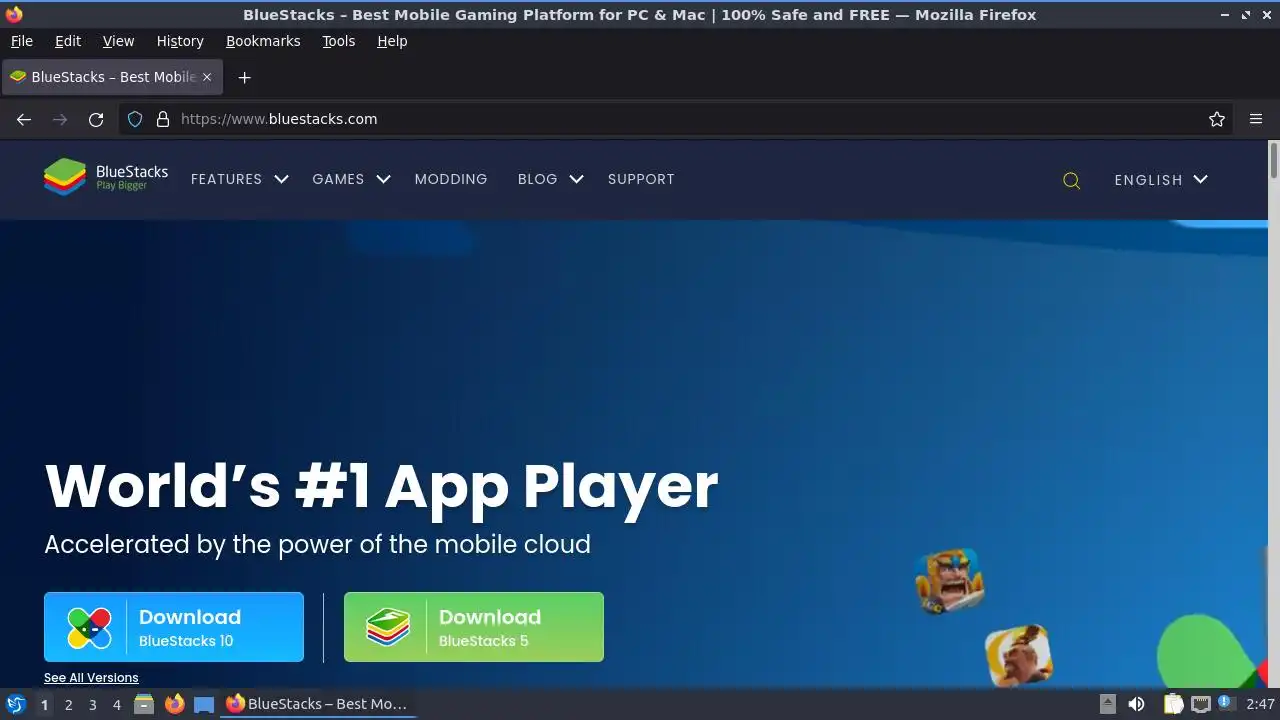Screen dimensions: 1280x720
Task: Switch to workspace 2 in taskbar
Action: coord(68,704)
